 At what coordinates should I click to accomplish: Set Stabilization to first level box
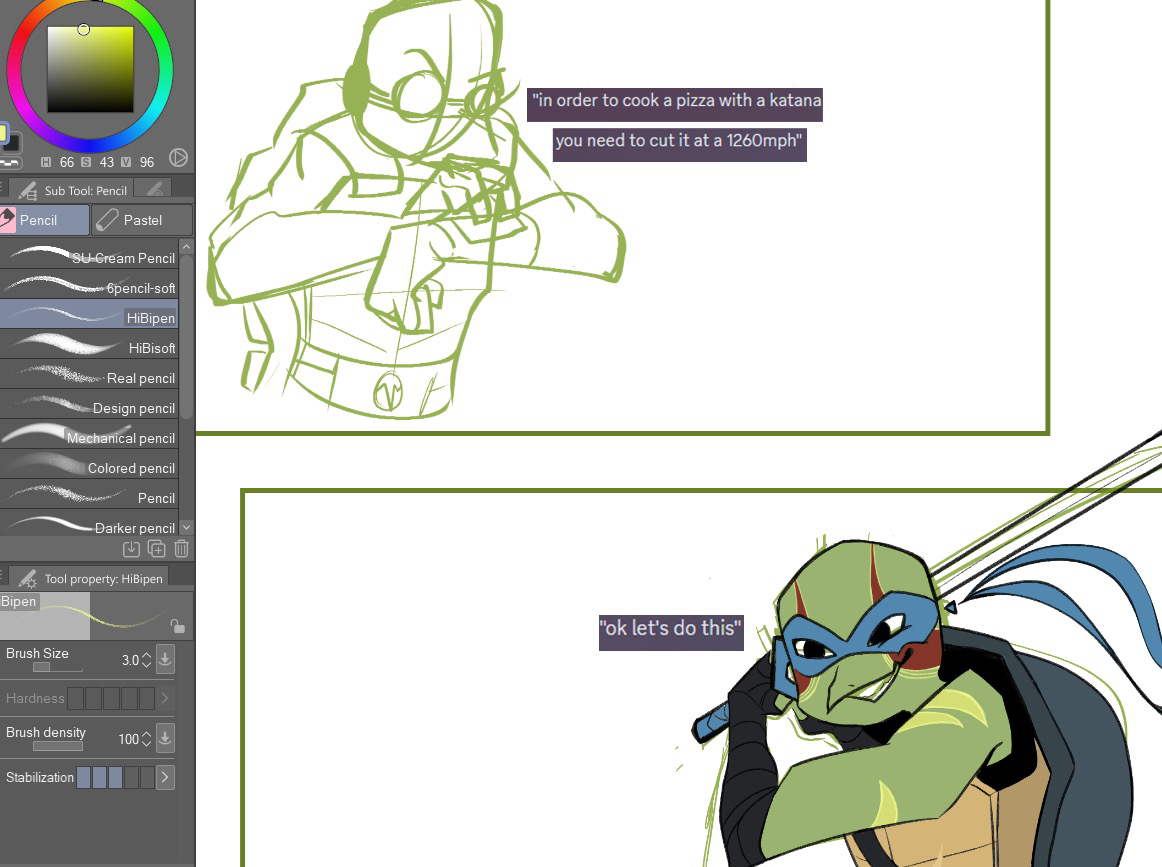pos(83,777)
